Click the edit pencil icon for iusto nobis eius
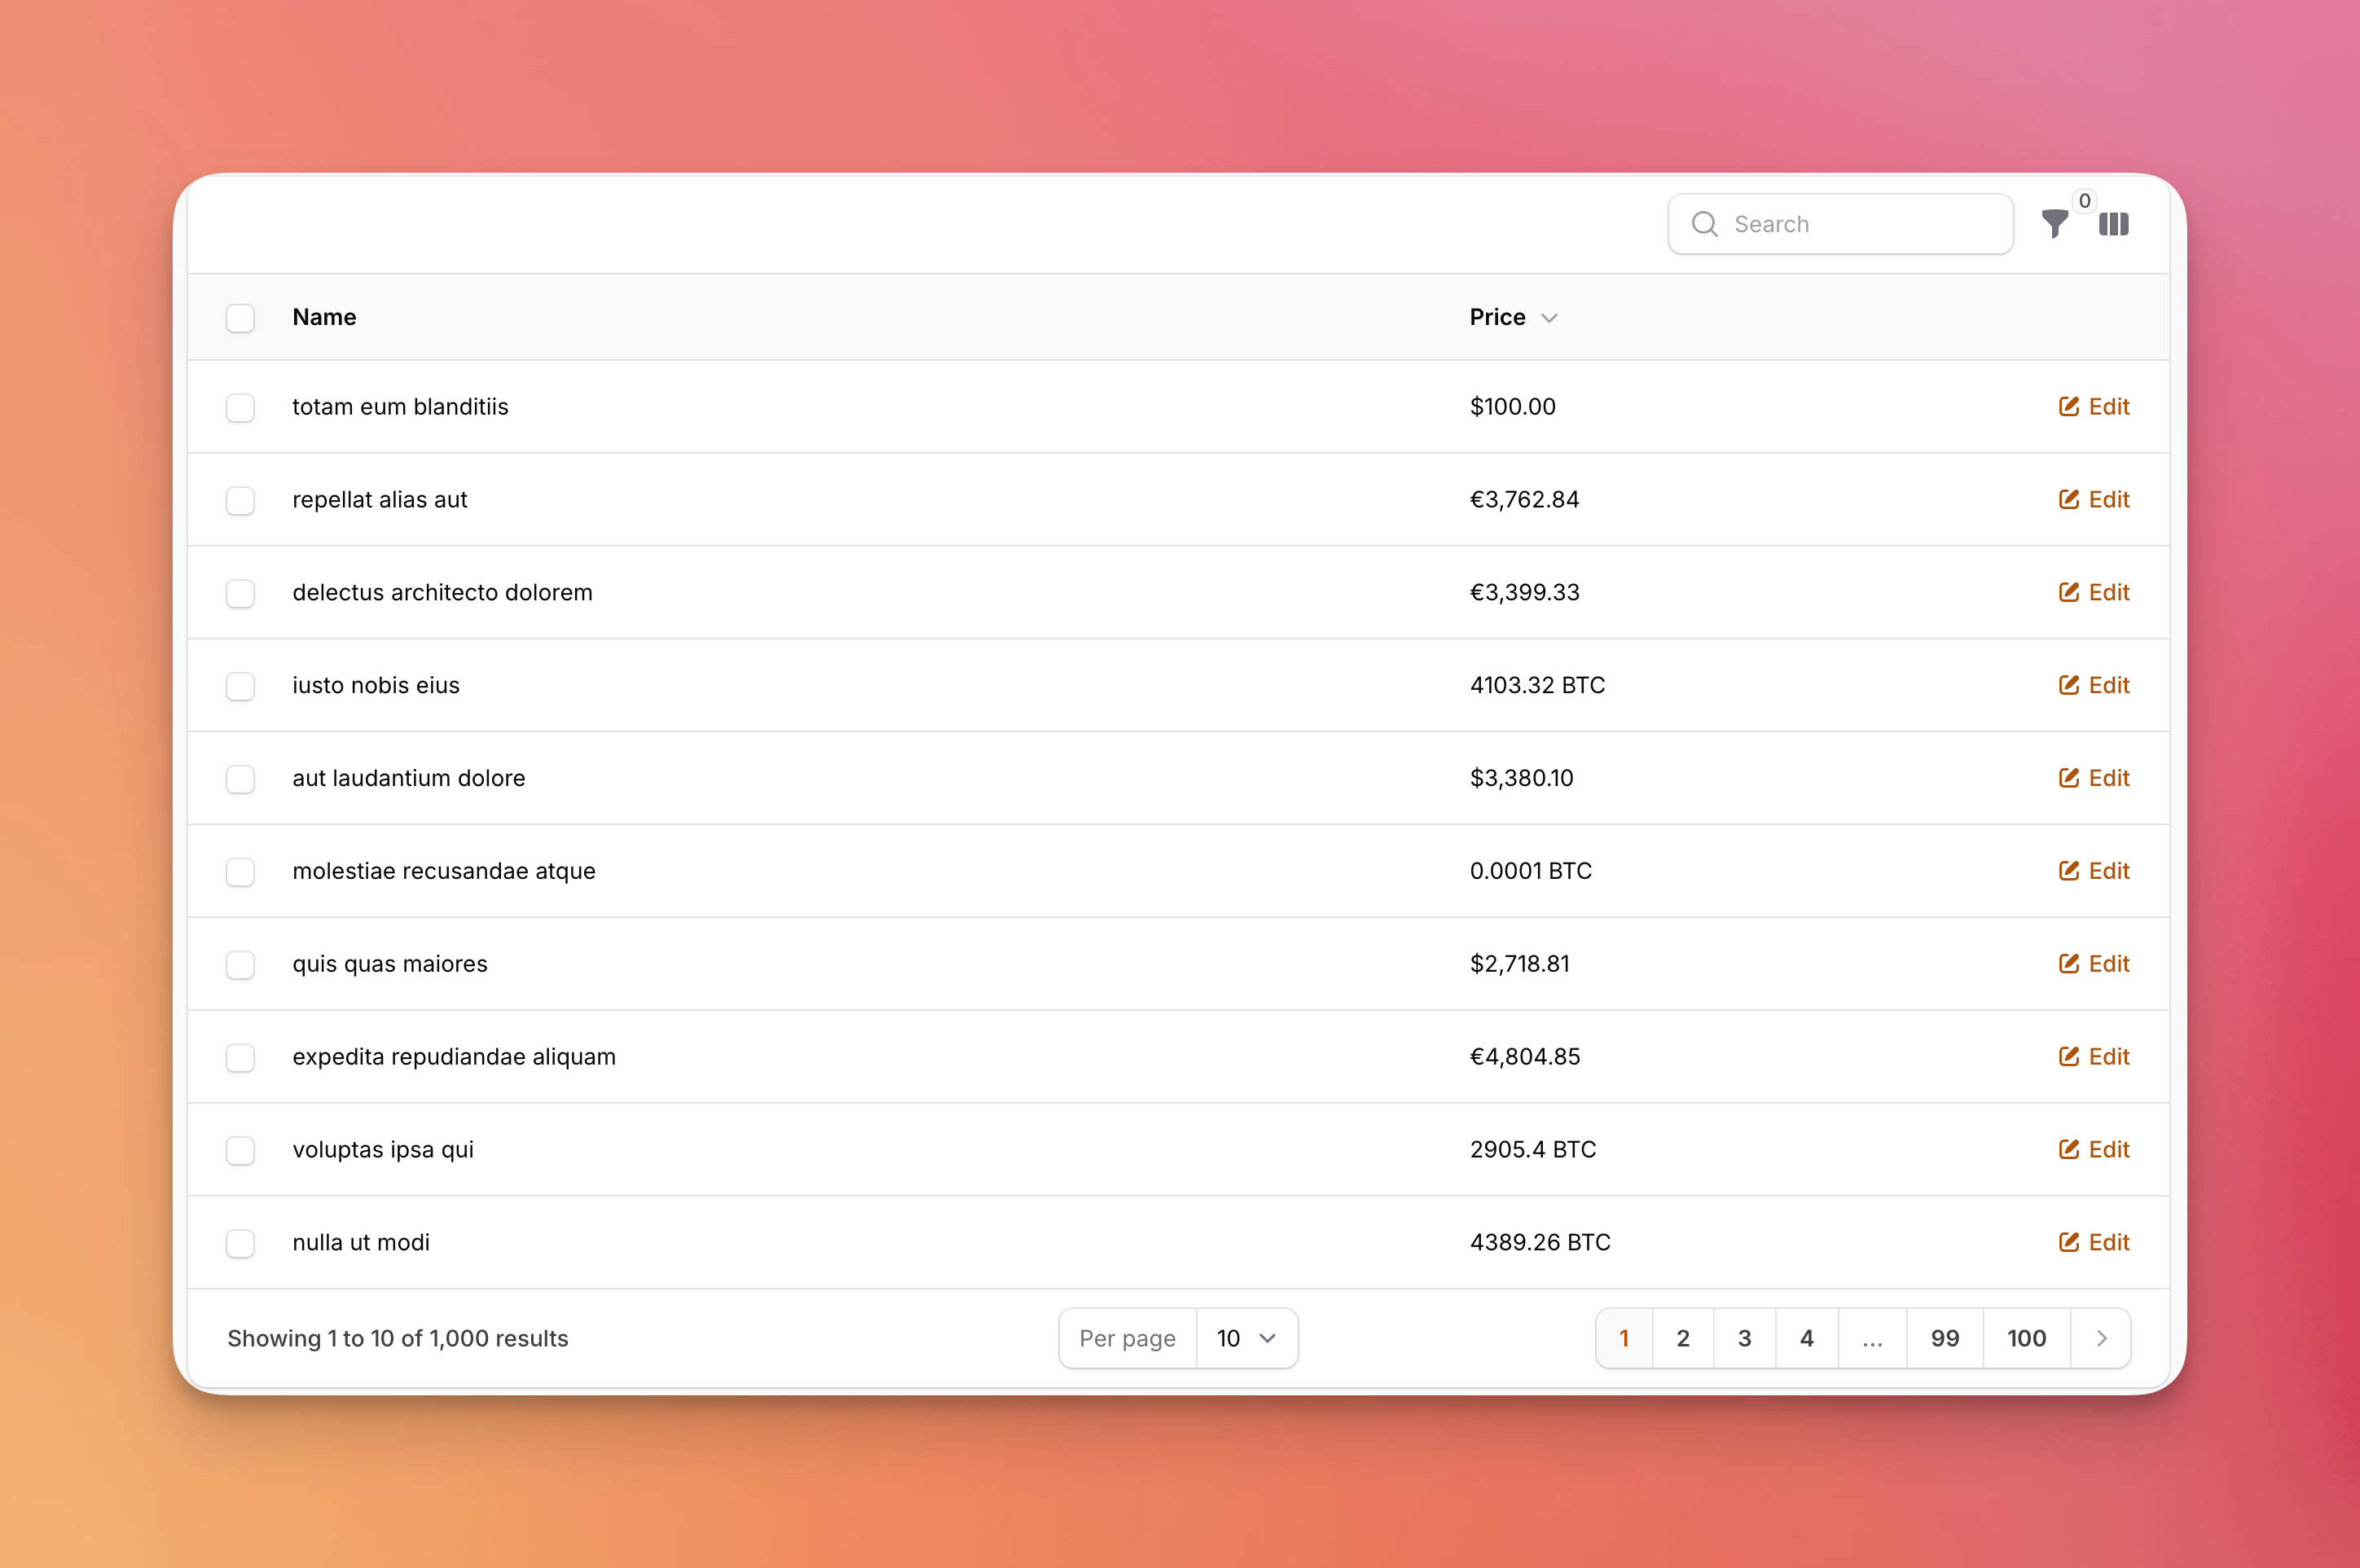This screenshot has width=2360, height=1568. point(2070,685)
